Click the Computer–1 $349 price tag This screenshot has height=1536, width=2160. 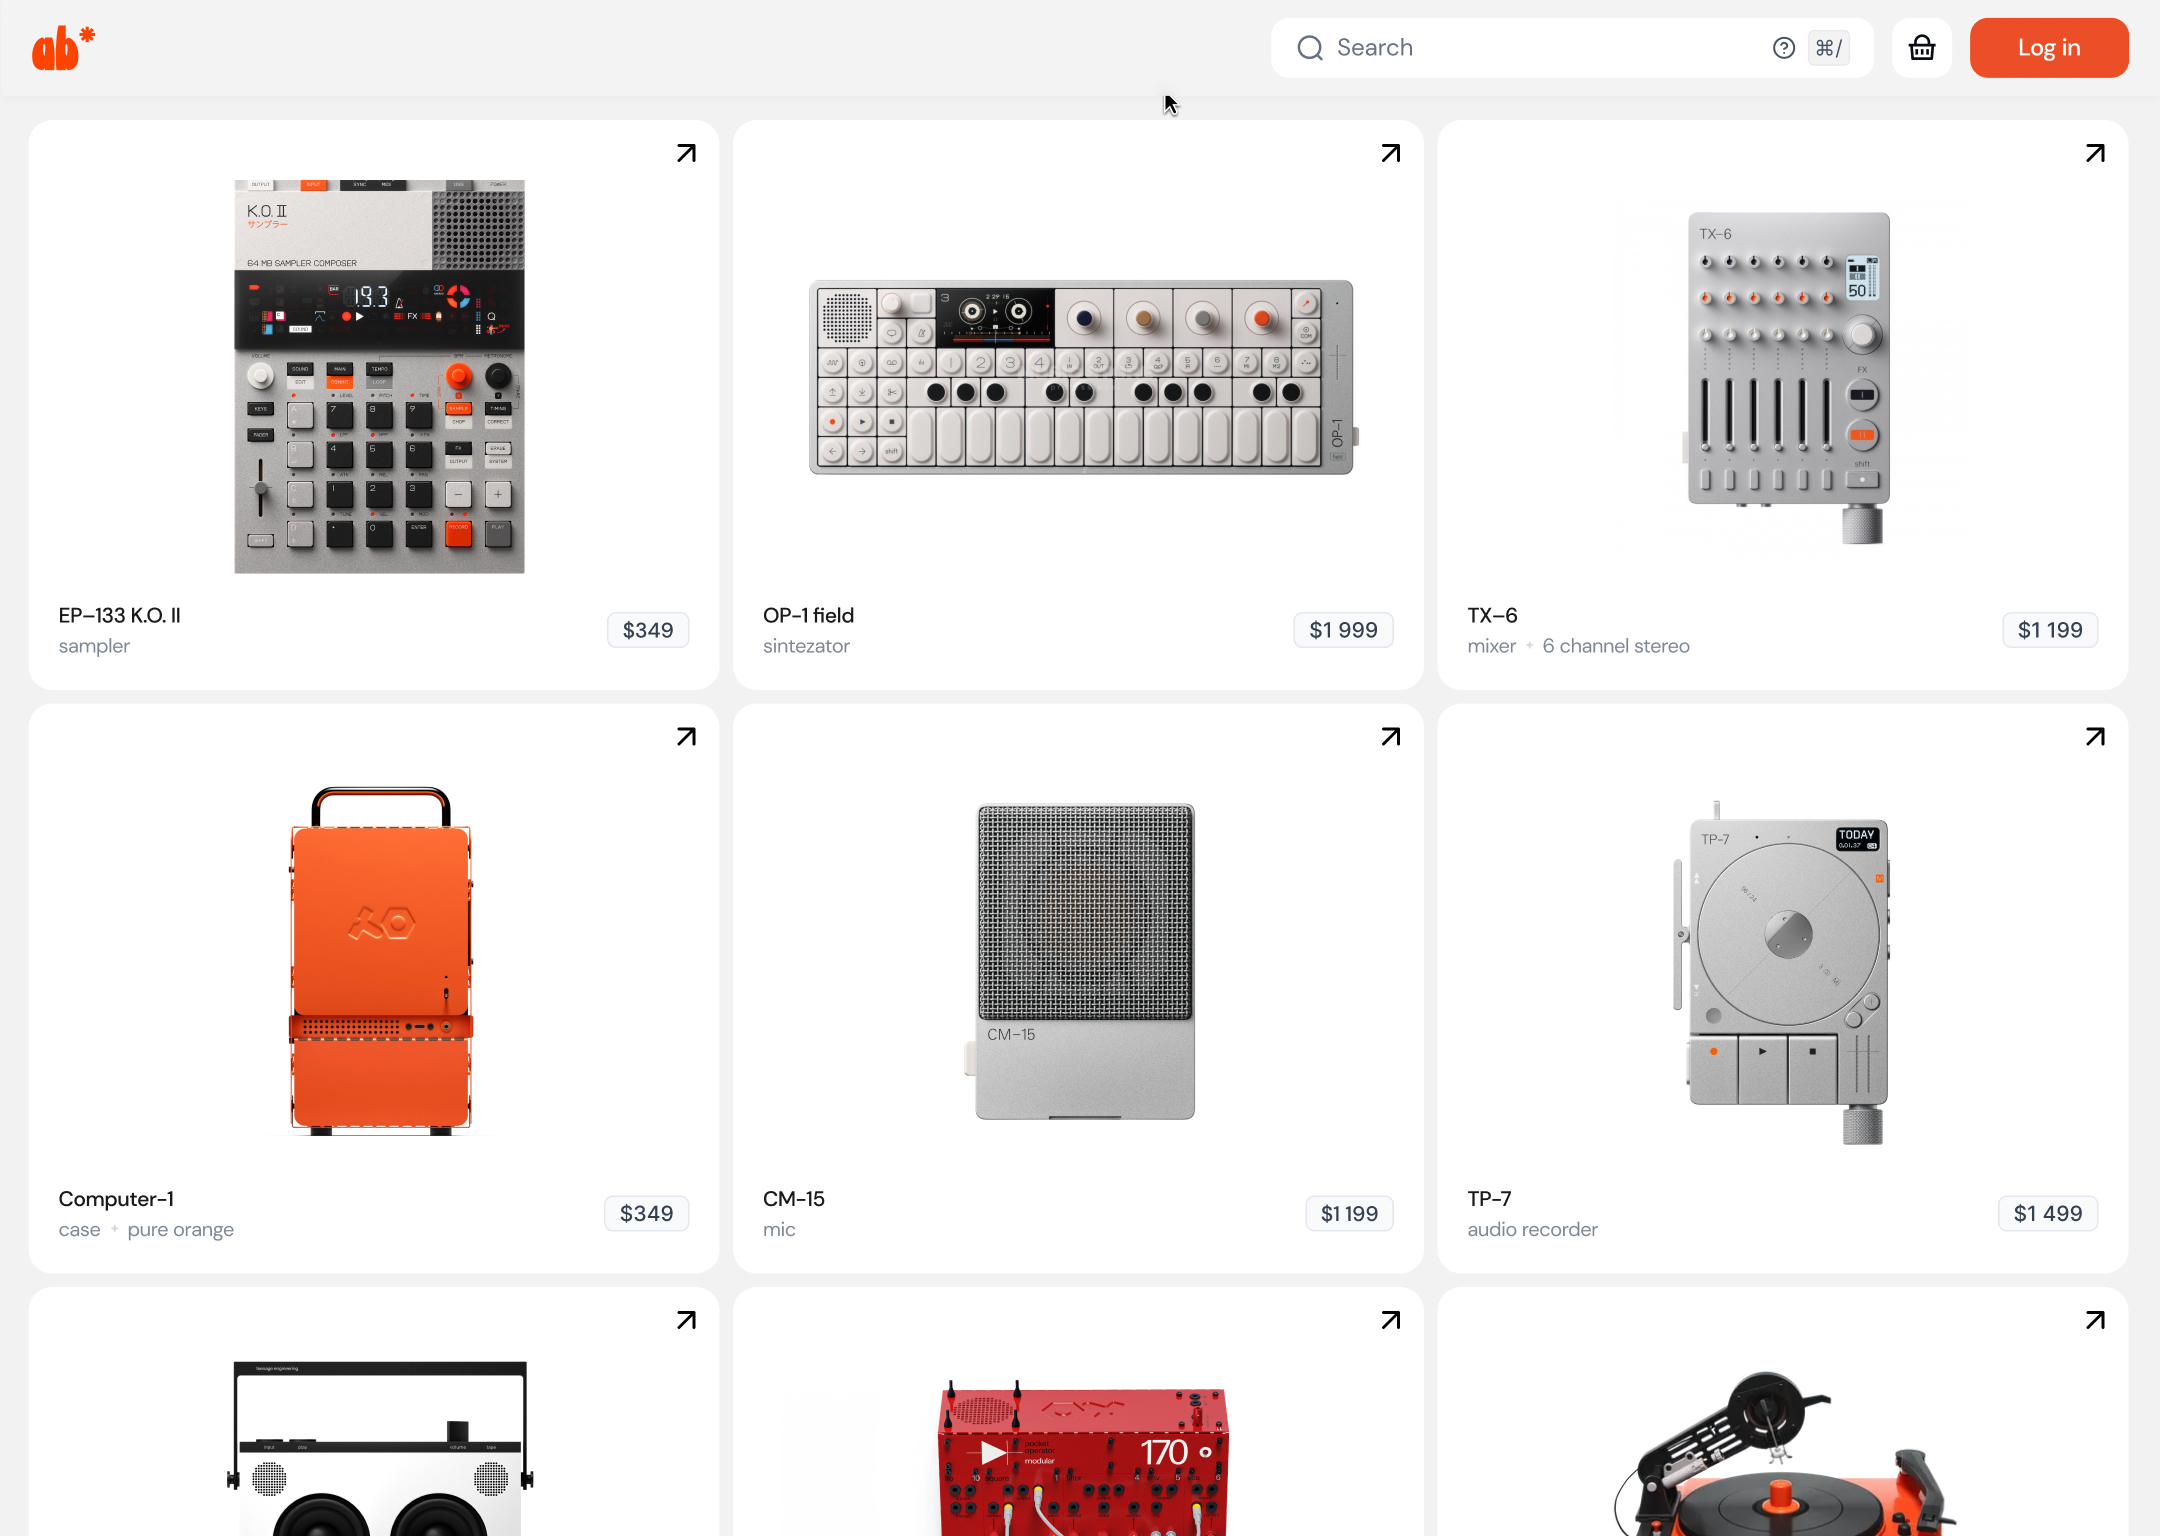[646, 1213]
